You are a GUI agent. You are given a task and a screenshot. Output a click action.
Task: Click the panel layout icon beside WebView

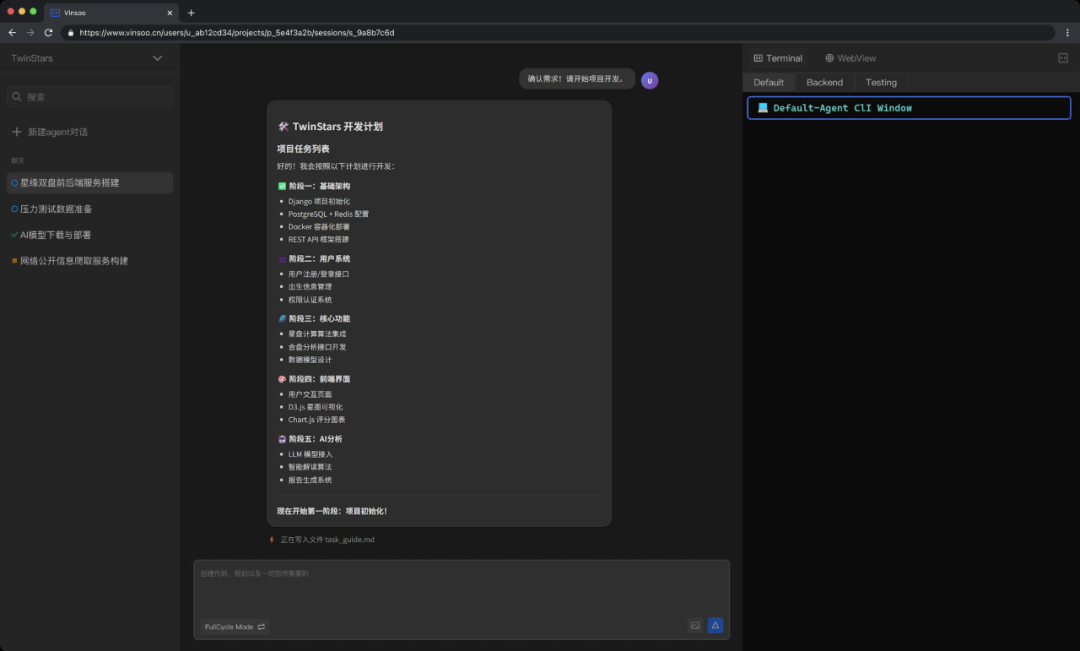[1063, 58]
